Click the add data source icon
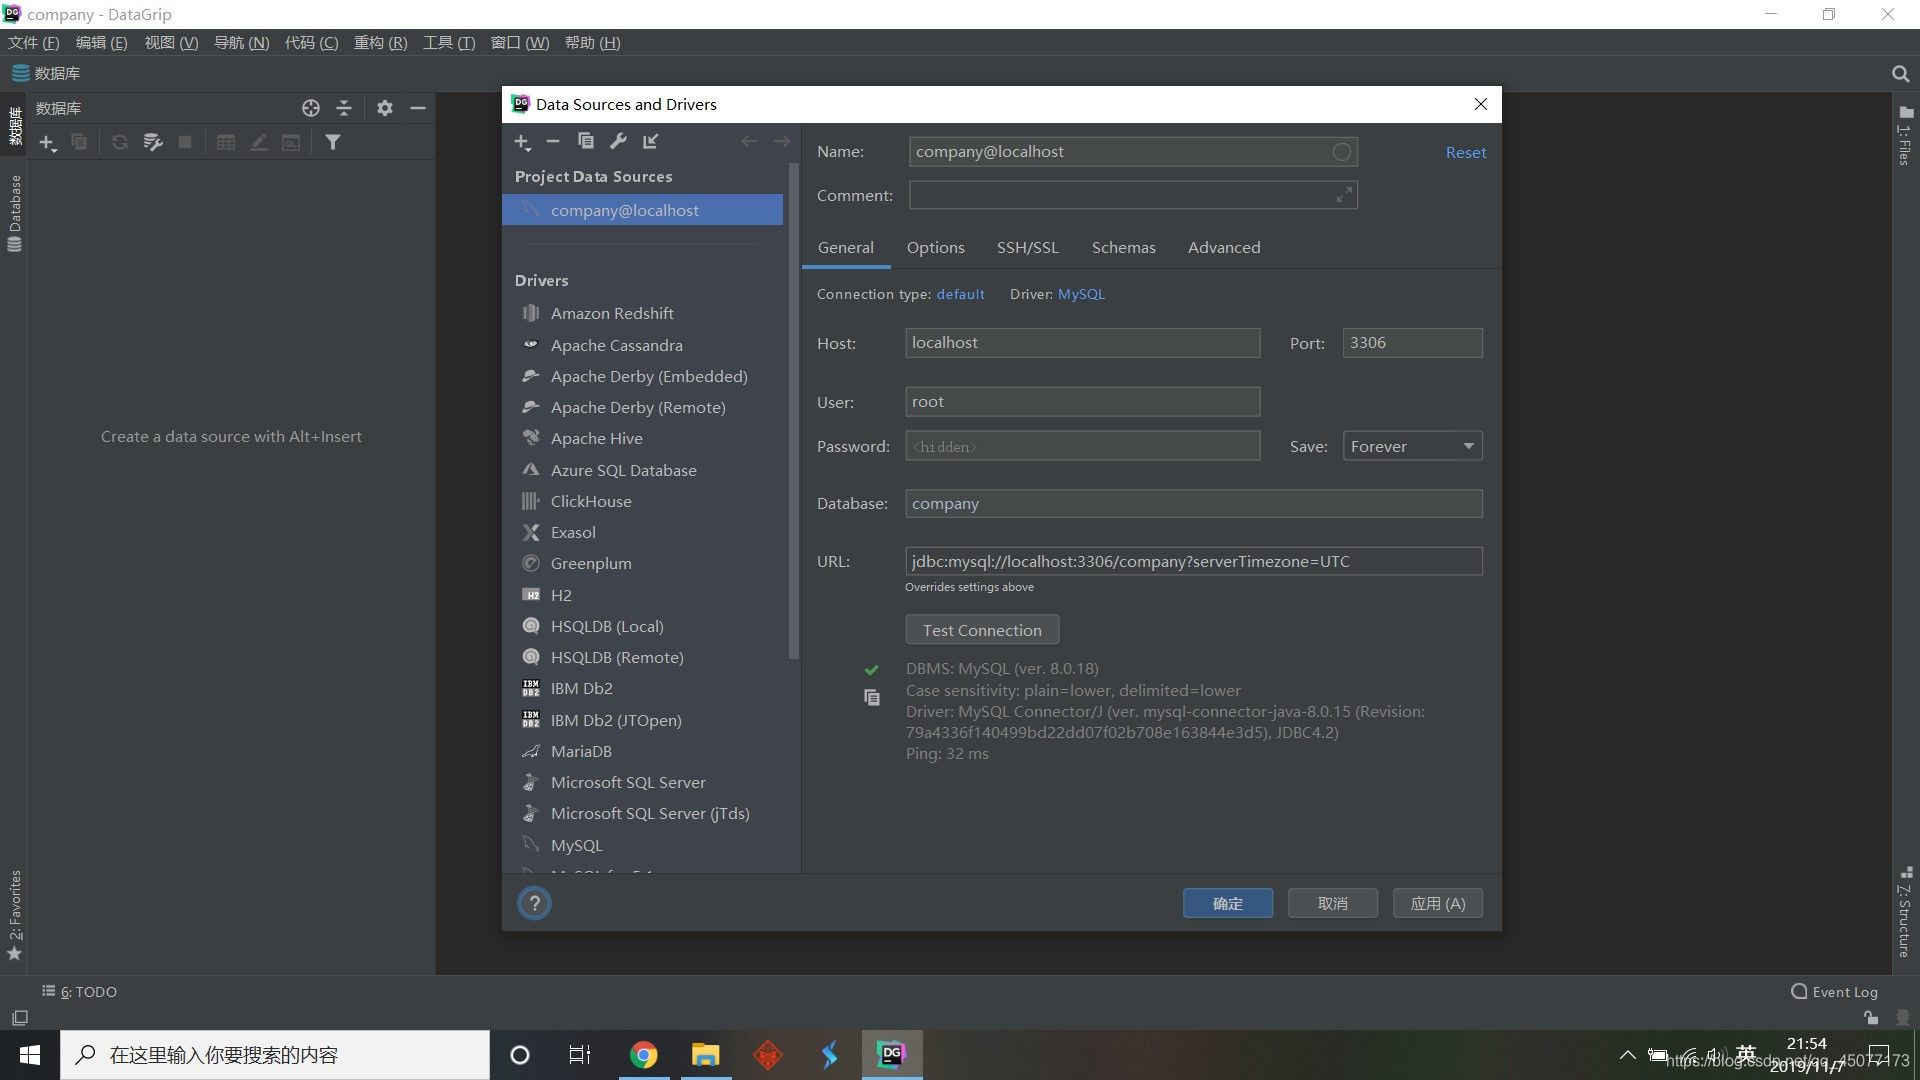 [522, 141]
